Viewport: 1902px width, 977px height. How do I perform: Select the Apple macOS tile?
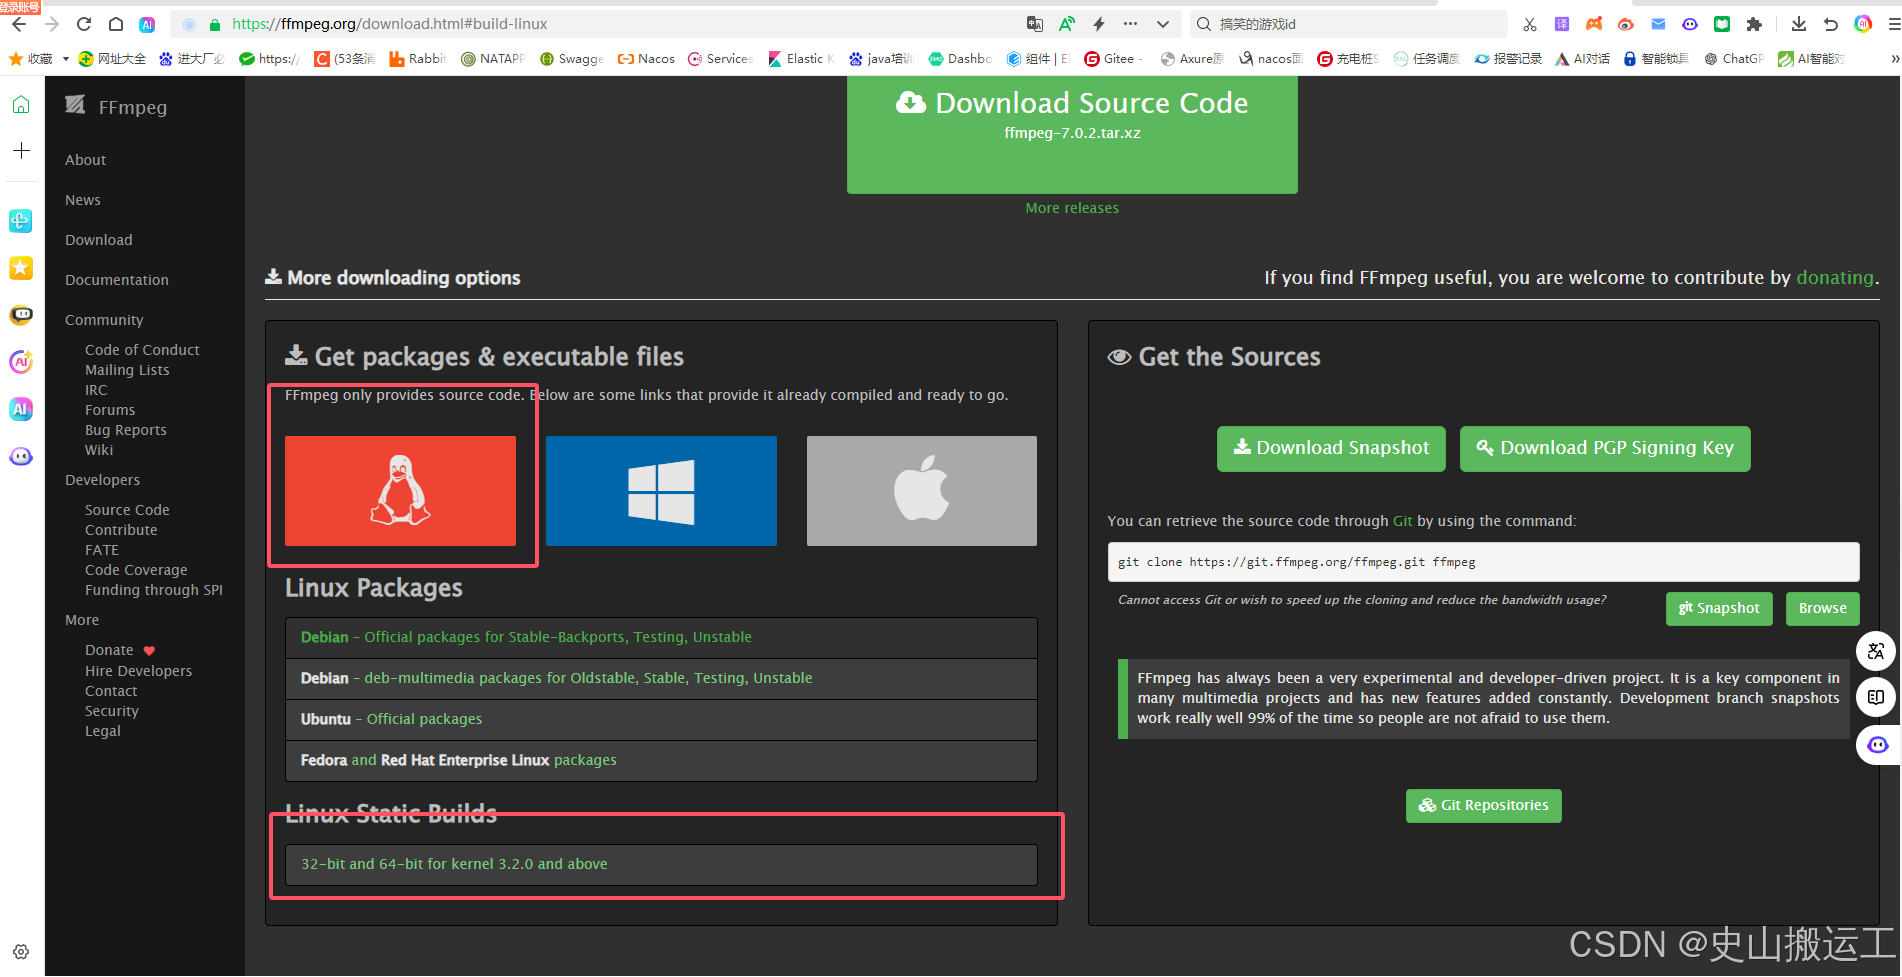coord(922,491)
